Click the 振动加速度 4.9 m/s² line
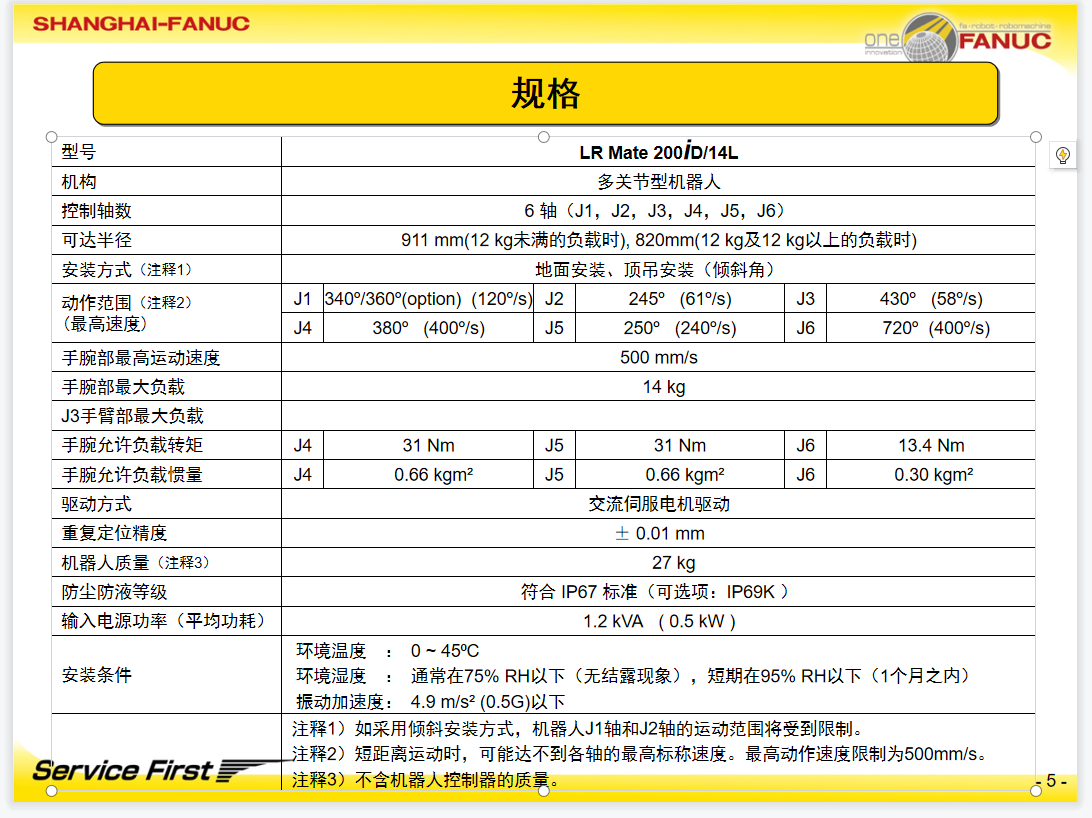The width and height of the screenshot is (1092, 818). tap(430, 702)
